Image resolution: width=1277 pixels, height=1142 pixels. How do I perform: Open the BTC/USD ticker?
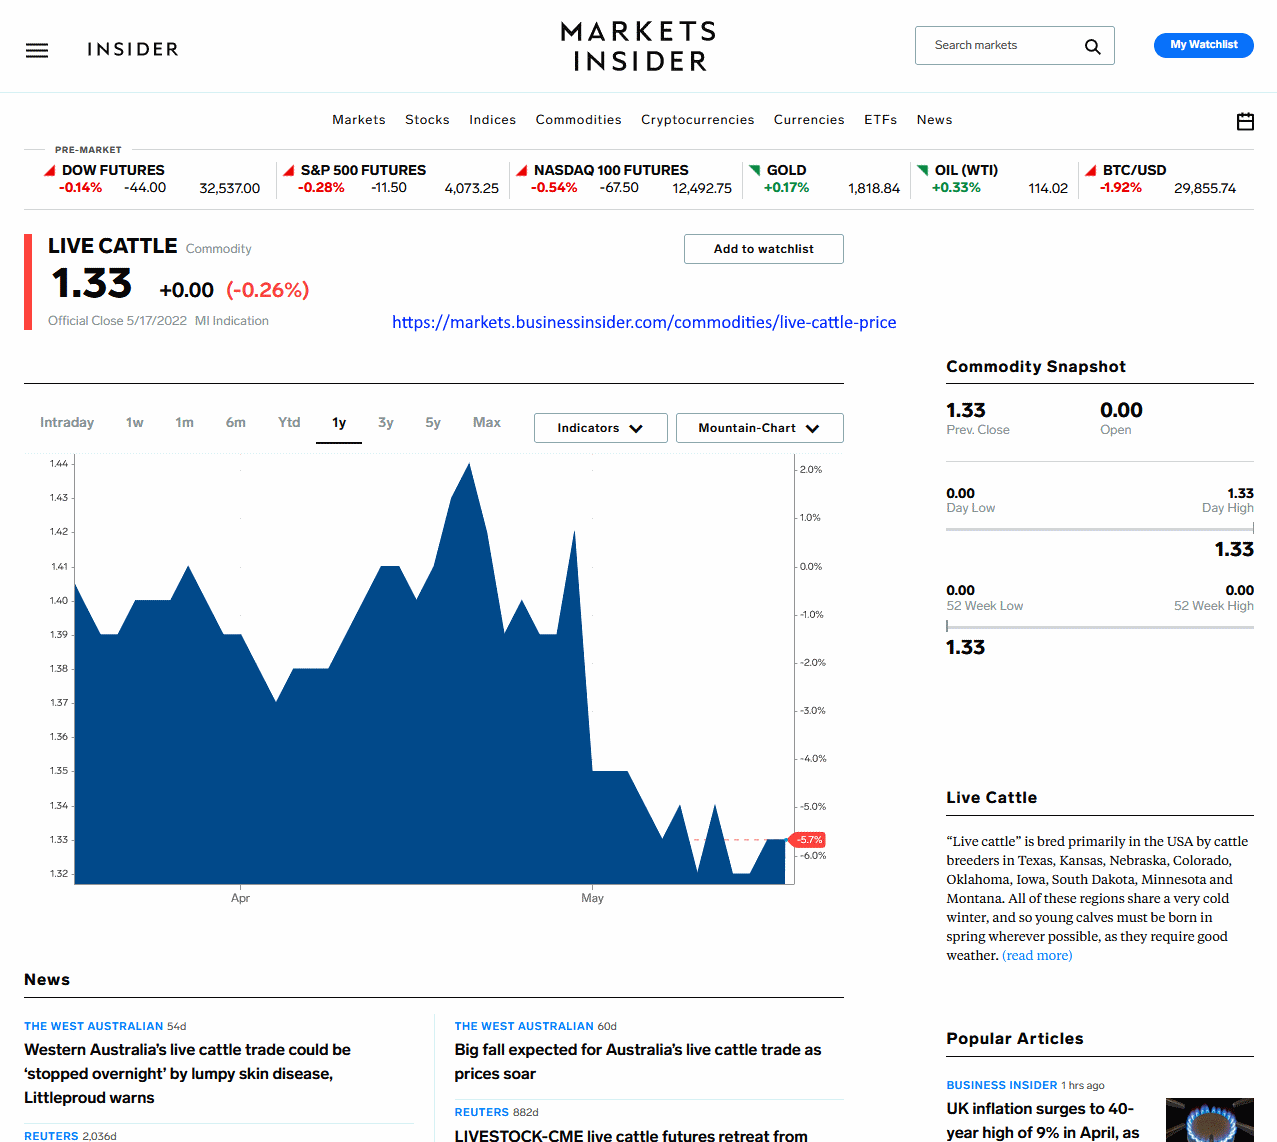click(1134, 171)
